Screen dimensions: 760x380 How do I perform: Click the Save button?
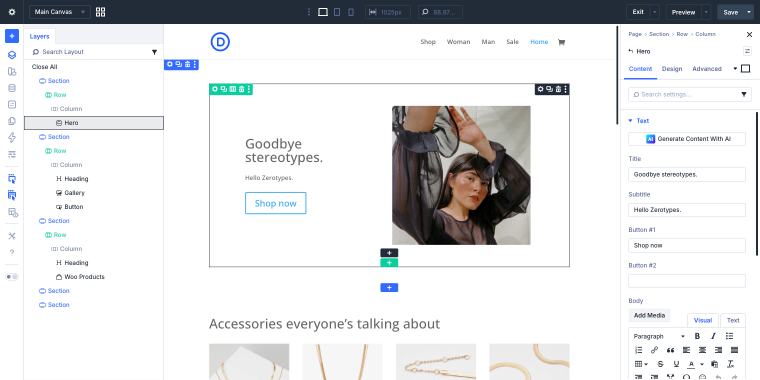[x=730, y=12]
